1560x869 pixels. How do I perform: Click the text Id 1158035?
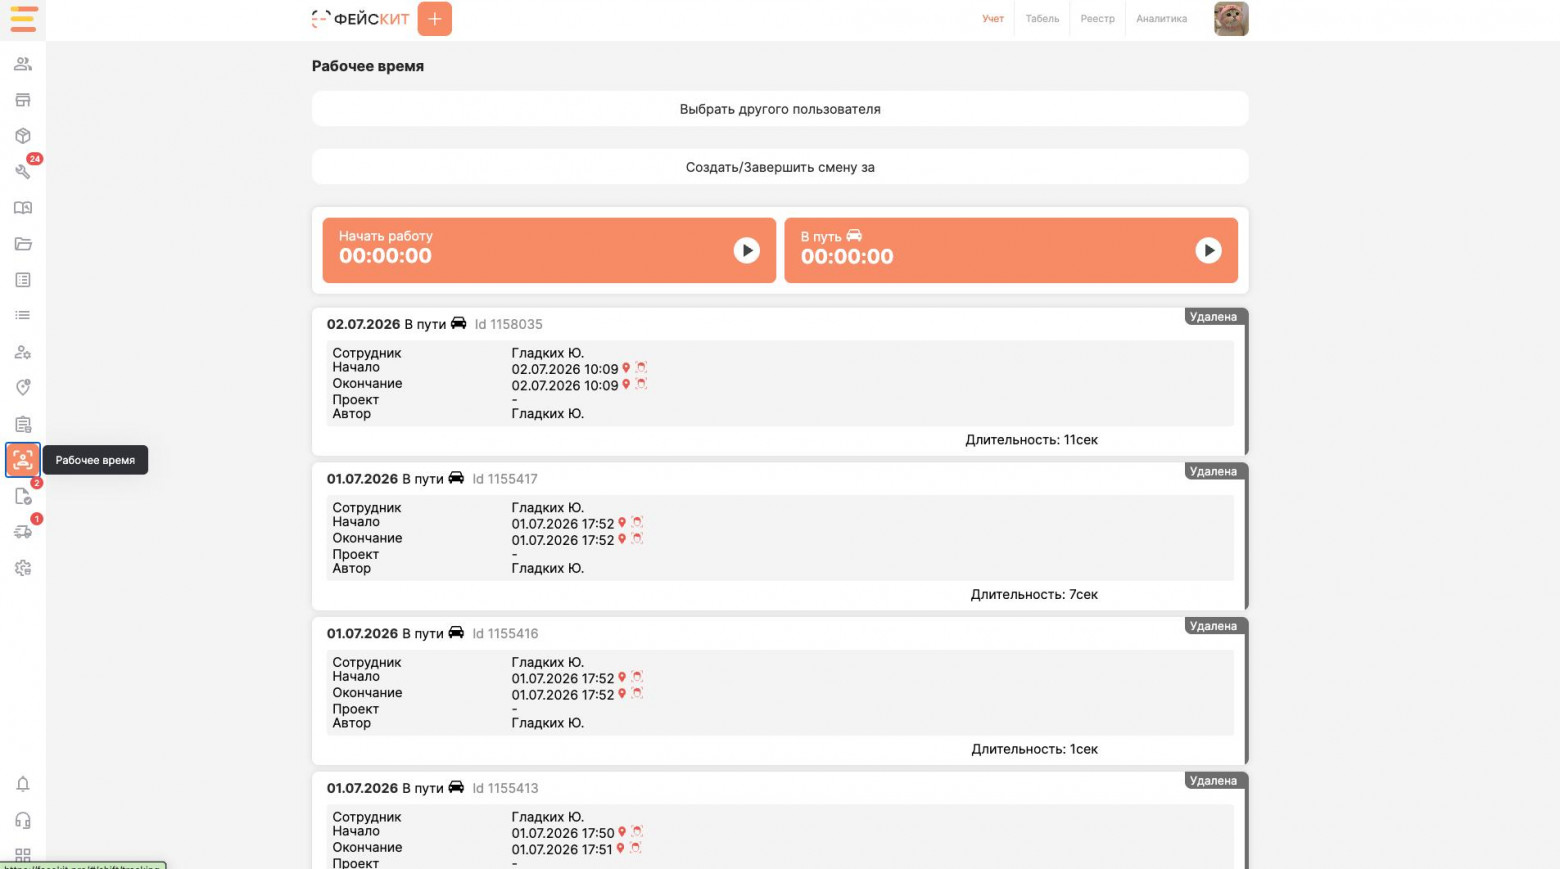coord(509,324)
